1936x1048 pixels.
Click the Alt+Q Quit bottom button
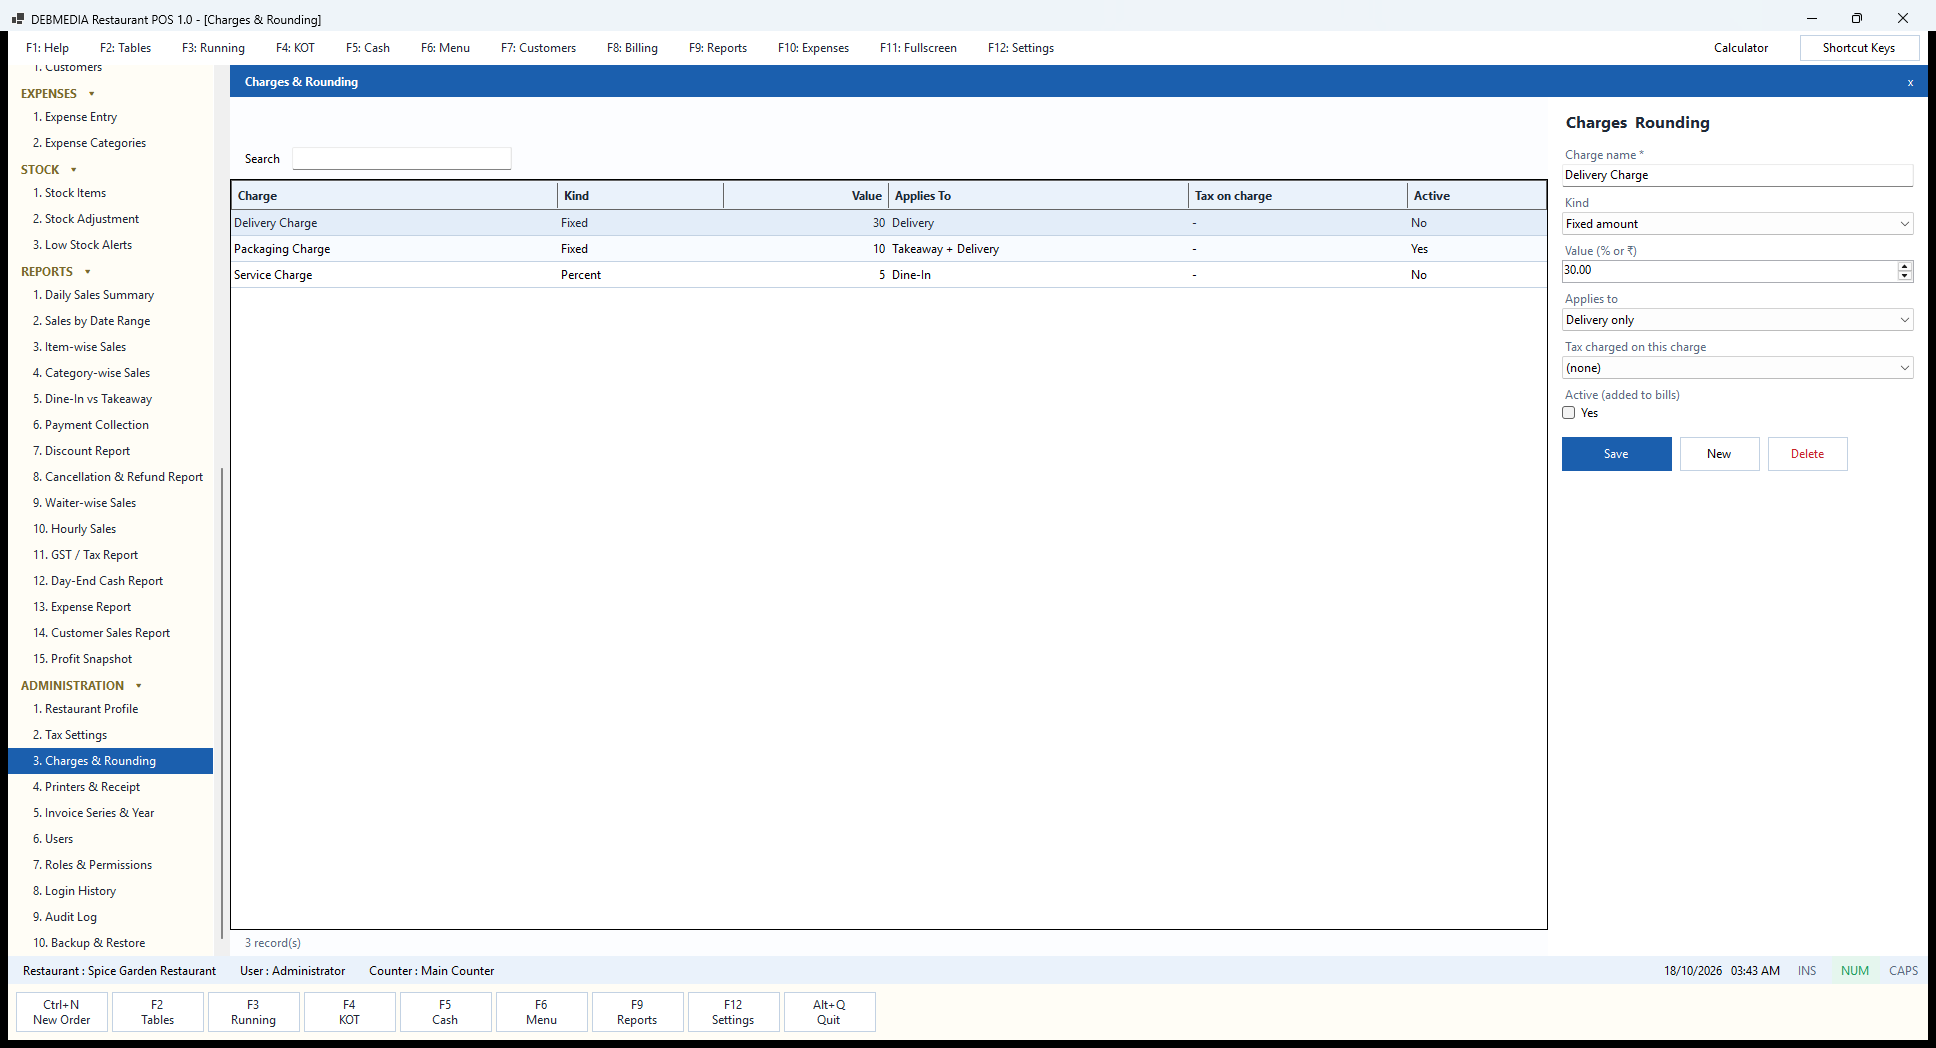[829, 1012]
